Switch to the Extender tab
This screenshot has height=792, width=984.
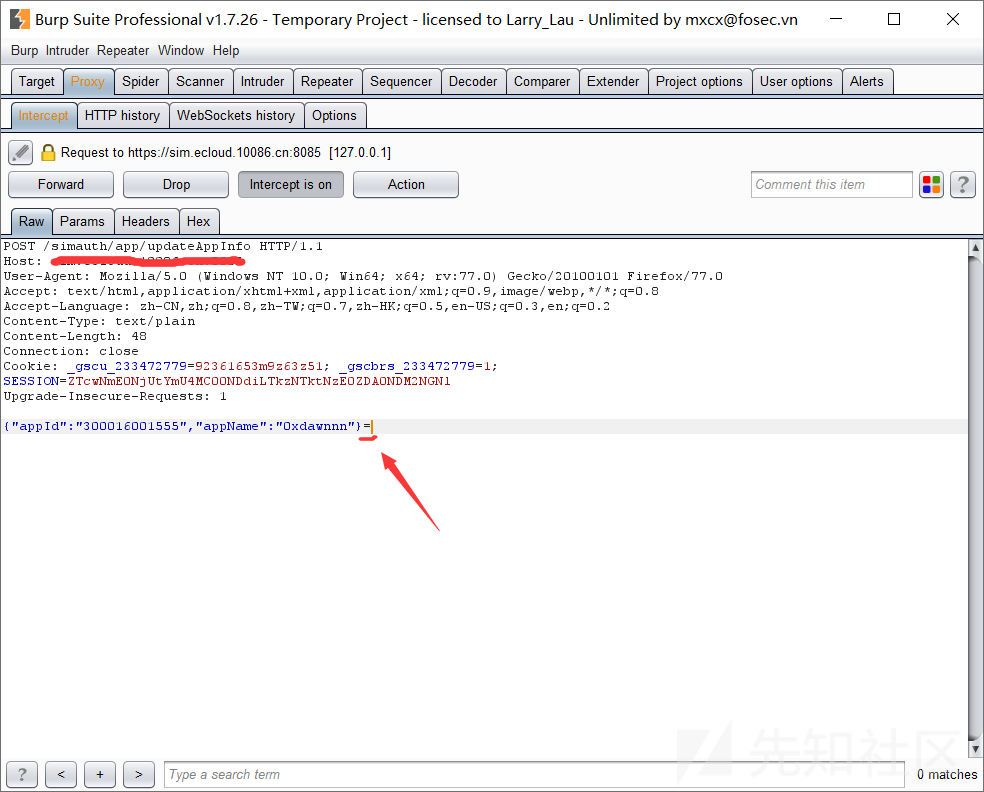(x=613, y=82)
